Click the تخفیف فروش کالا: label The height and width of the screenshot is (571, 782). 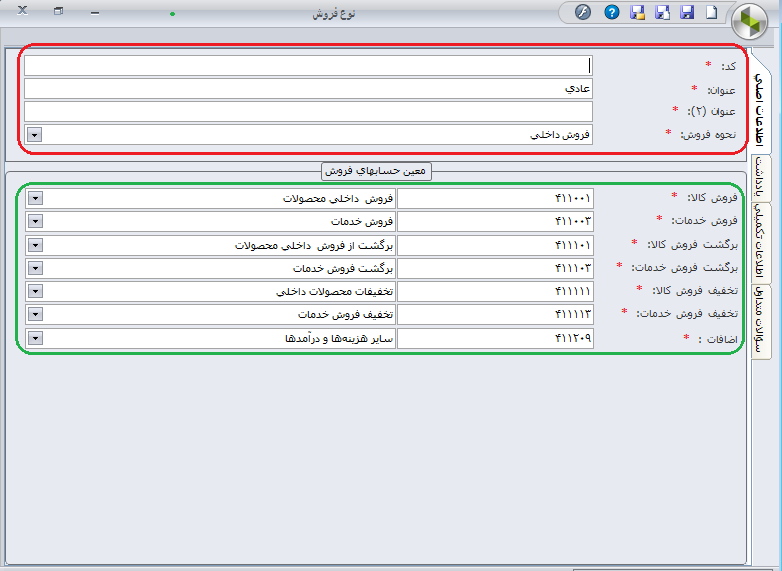[695, 290]
